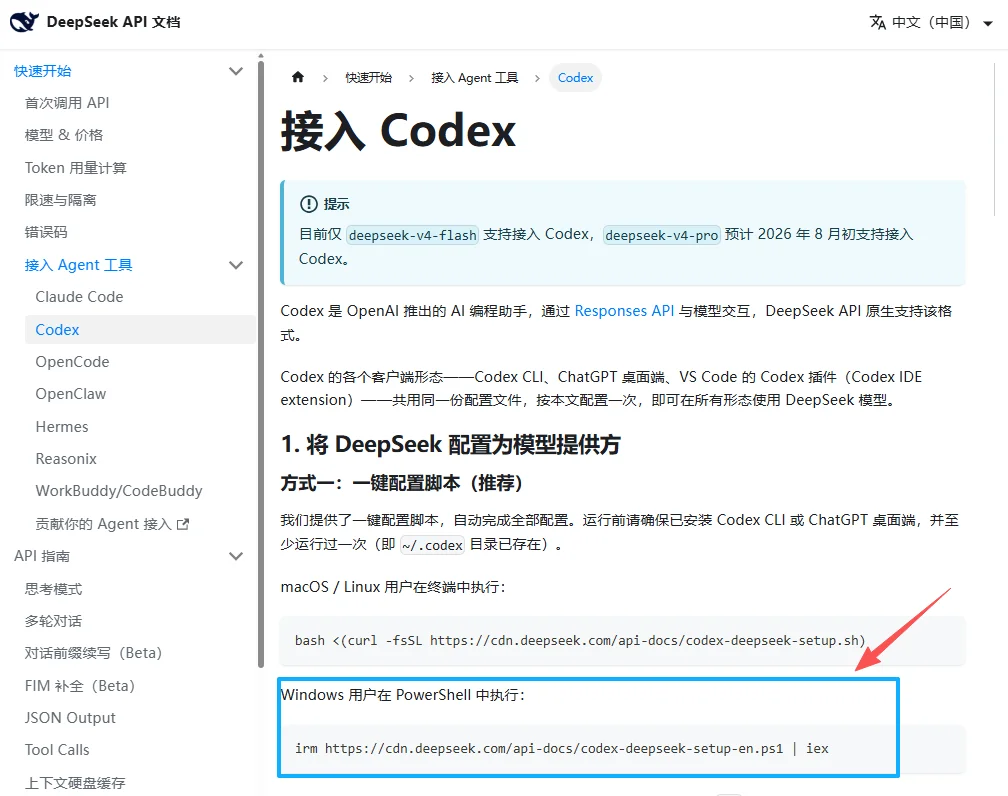The height and width of the screenshot is (796, 1008).
Task: Click the Codex breadcrumb pill
Action: [575, 78]
